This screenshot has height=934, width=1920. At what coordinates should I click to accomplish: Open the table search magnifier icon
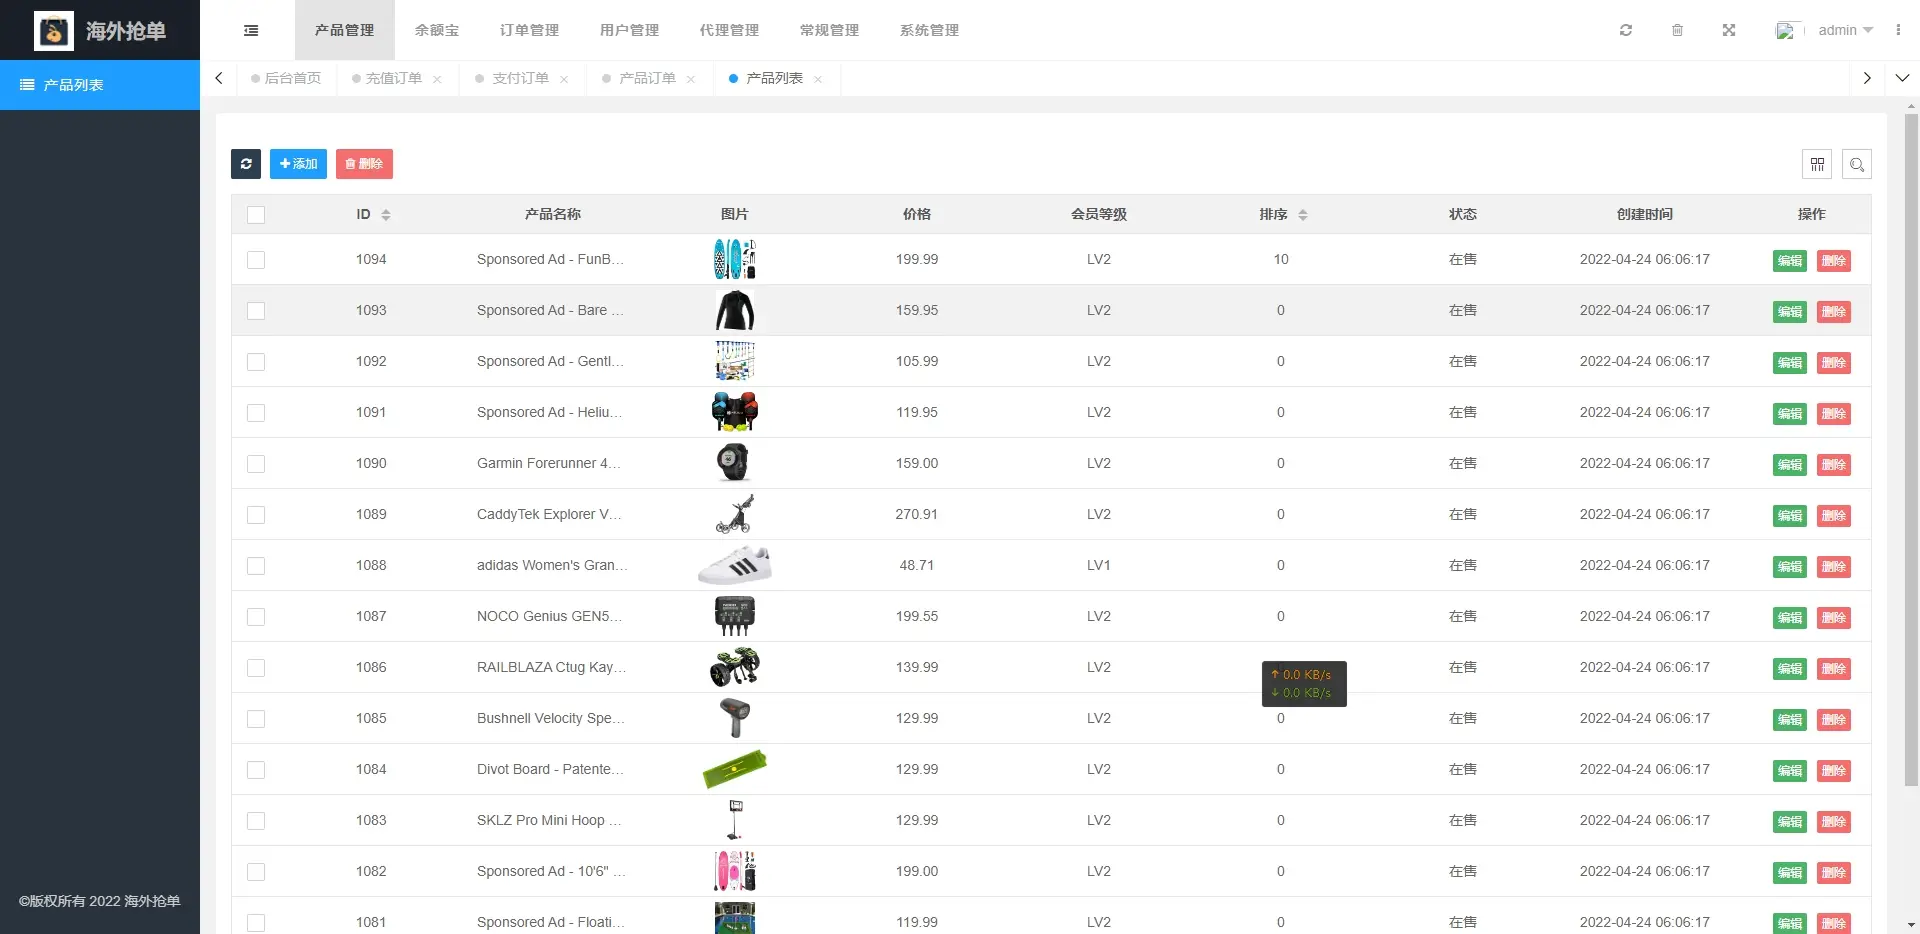[x=1857, y=164]
